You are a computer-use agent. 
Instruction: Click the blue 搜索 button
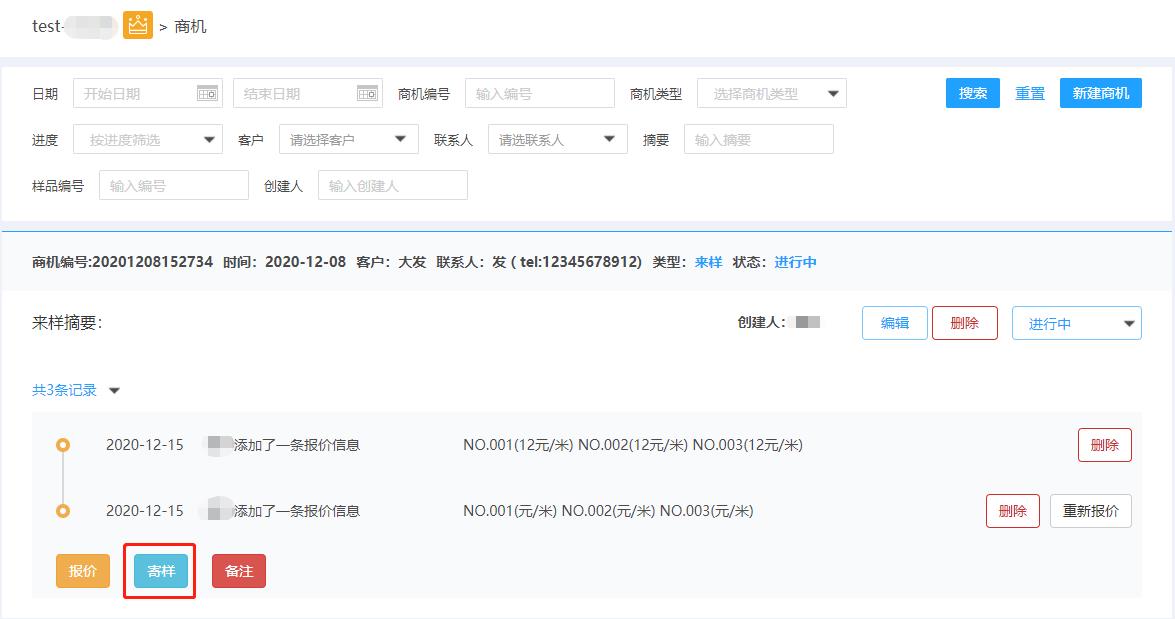[x=972, y=93]
